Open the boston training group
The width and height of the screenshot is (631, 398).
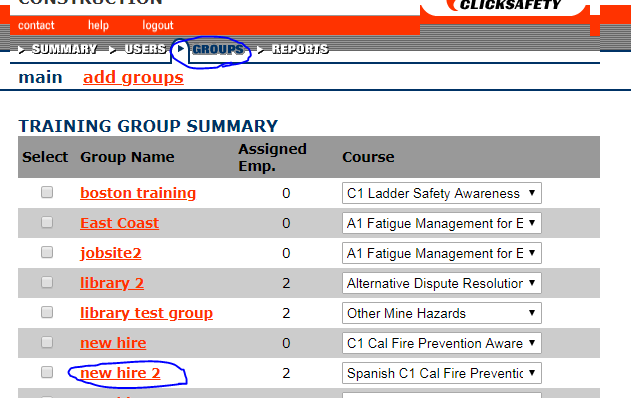(x=138, y=193)
